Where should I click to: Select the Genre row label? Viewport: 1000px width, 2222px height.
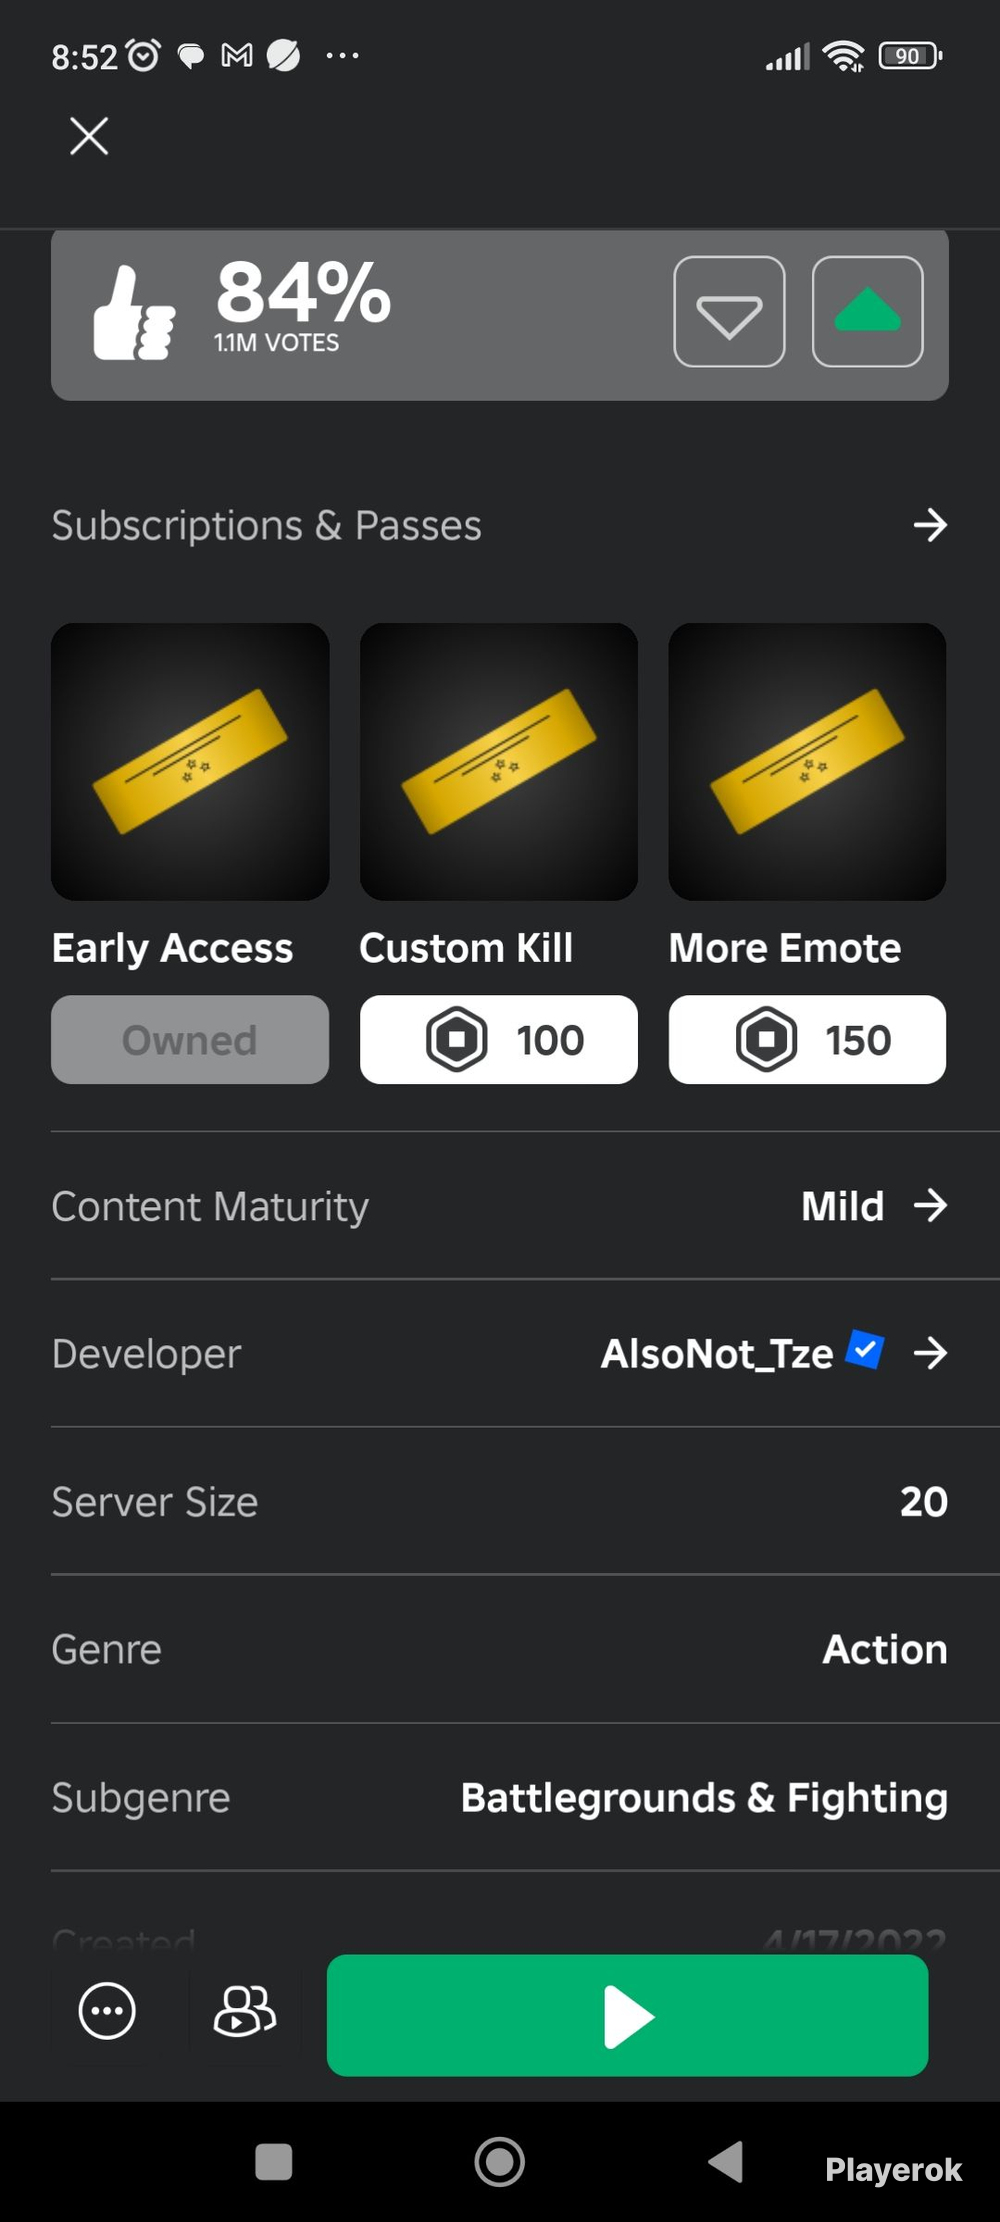tap(106, 1650)
